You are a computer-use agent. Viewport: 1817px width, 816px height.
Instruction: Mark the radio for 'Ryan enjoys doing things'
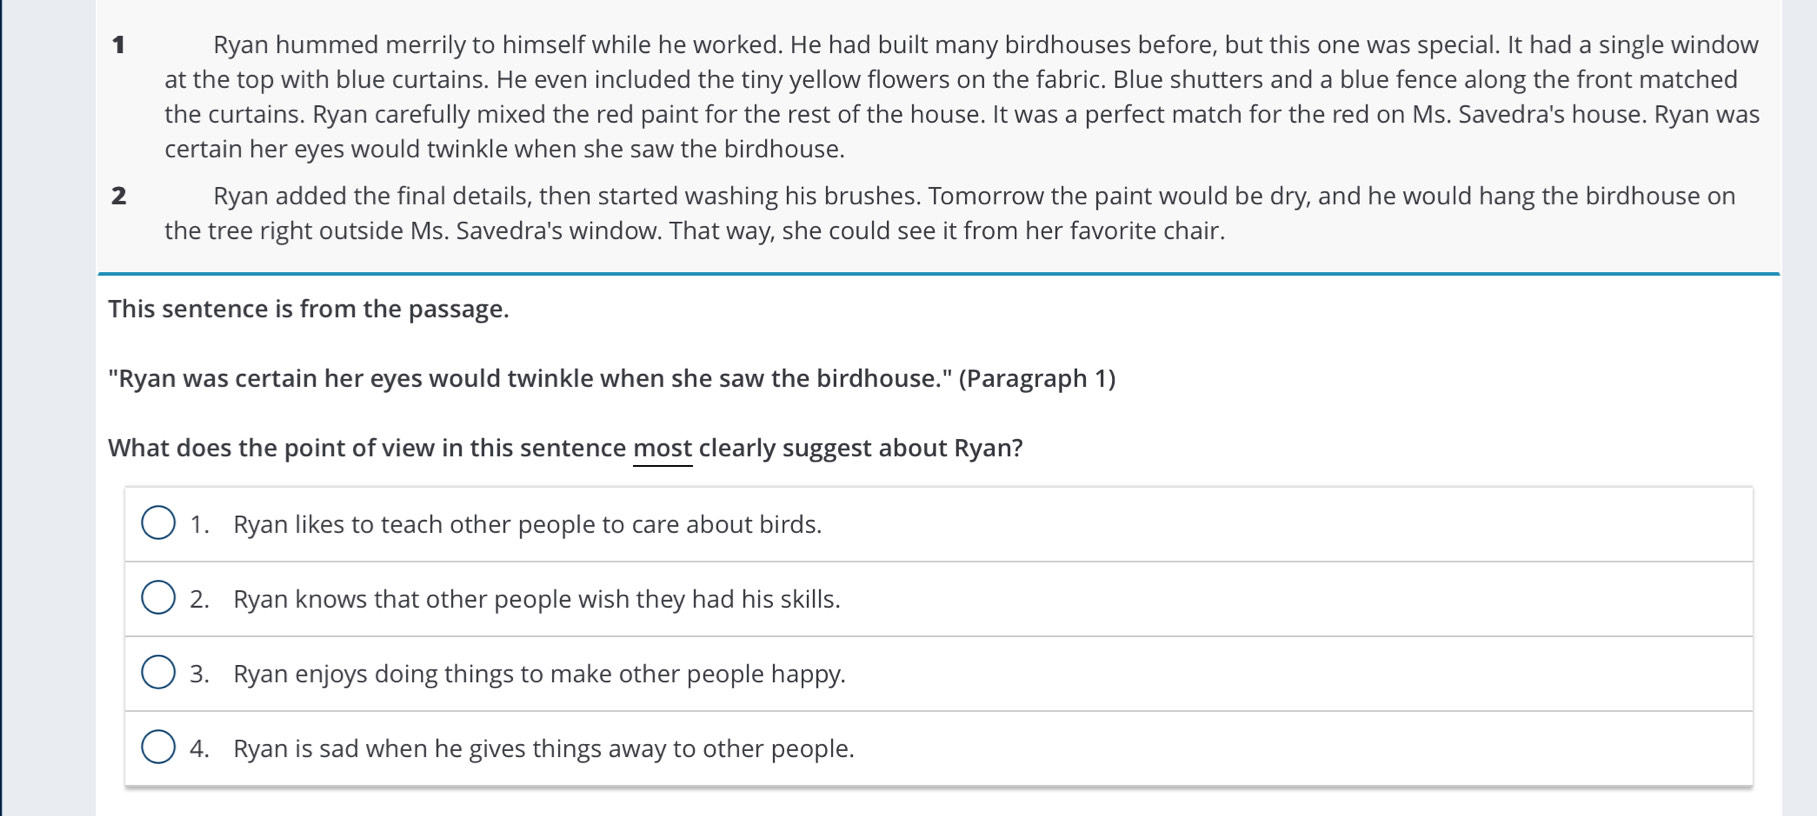pyautogui.click(x=158, y=673)
